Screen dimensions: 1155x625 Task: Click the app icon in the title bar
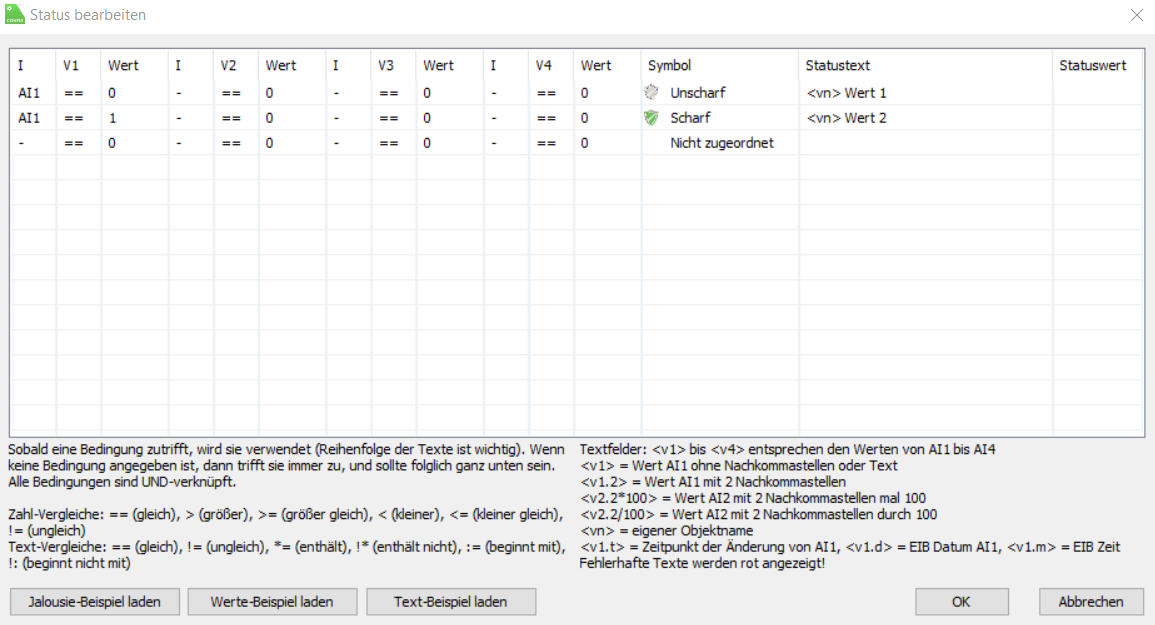tap(15, 14)
